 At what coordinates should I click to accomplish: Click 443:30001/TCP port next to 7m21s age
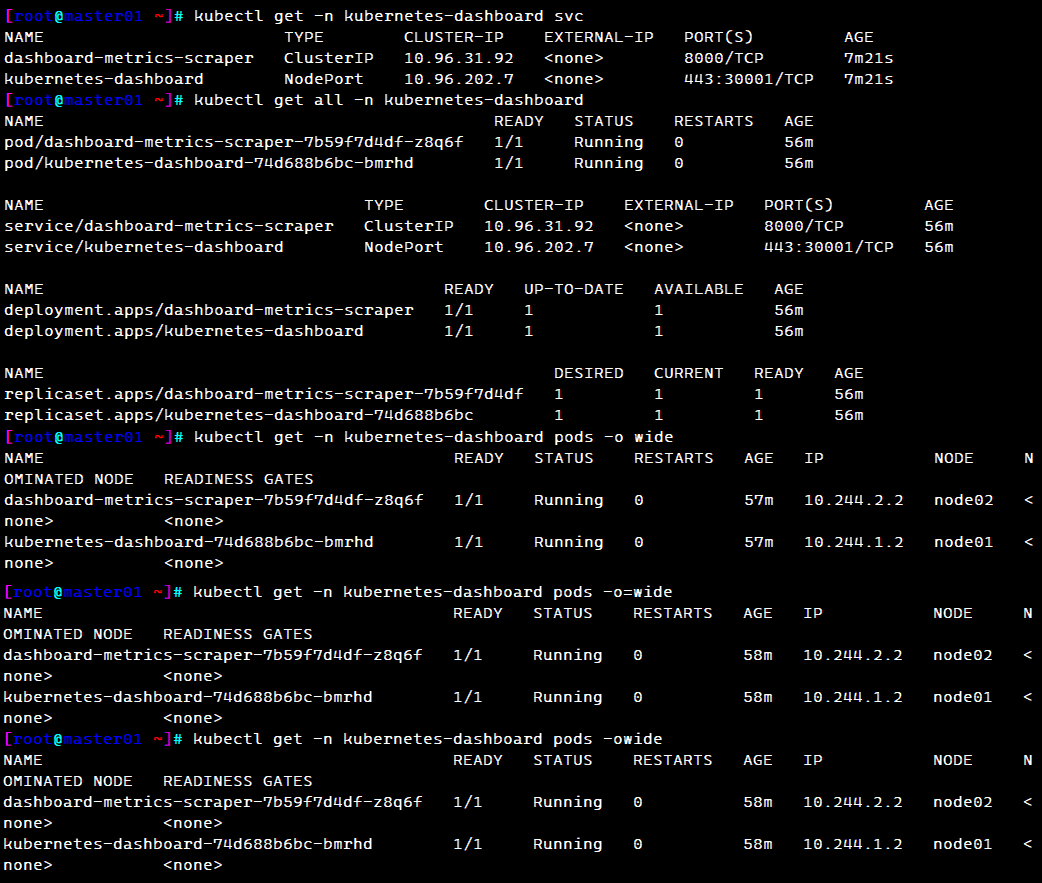tap(749, 79)
